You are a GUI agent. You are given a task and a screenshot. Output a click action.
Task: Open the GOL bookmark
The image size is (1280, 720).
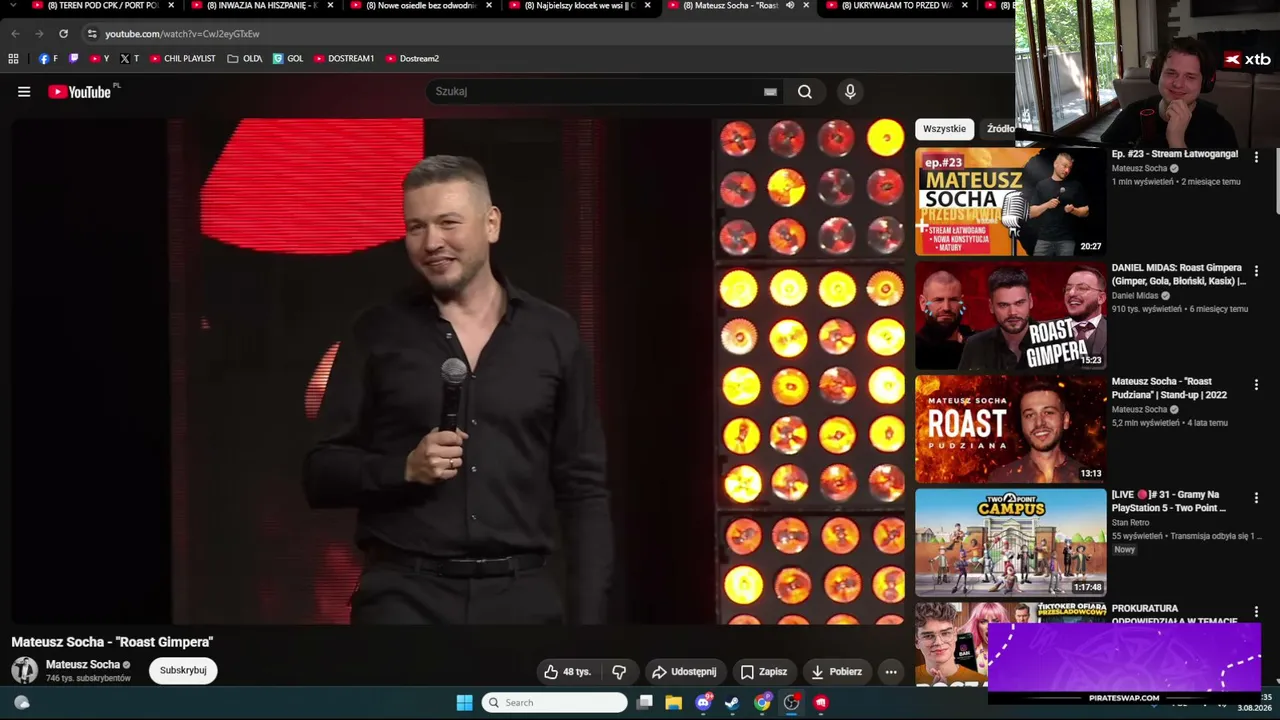(288, 59)
